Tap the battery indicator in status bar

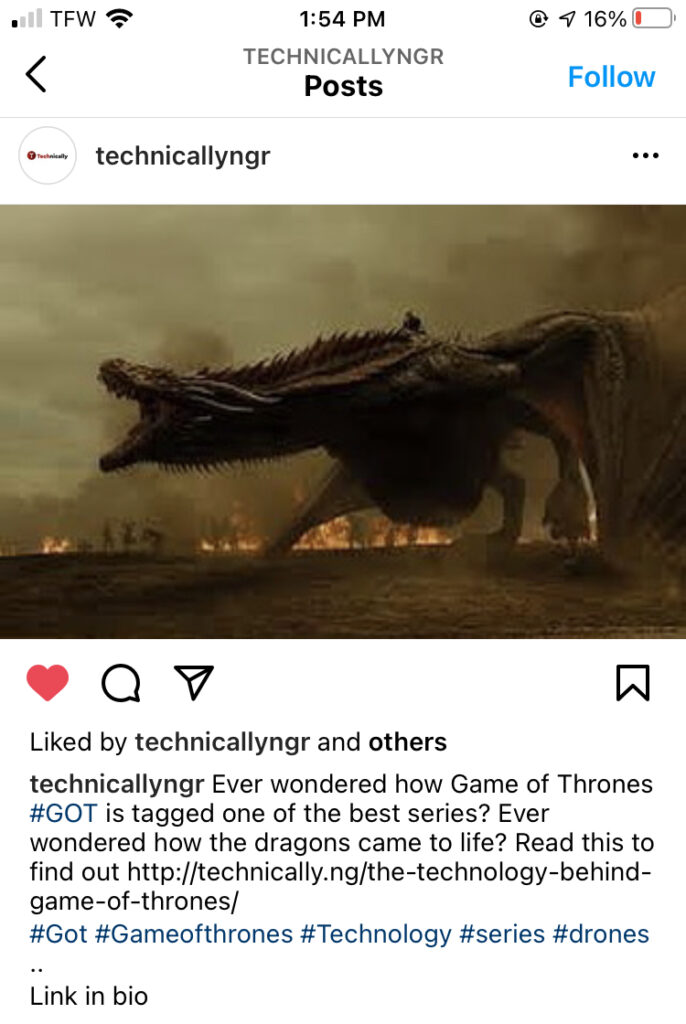point(652,18)
